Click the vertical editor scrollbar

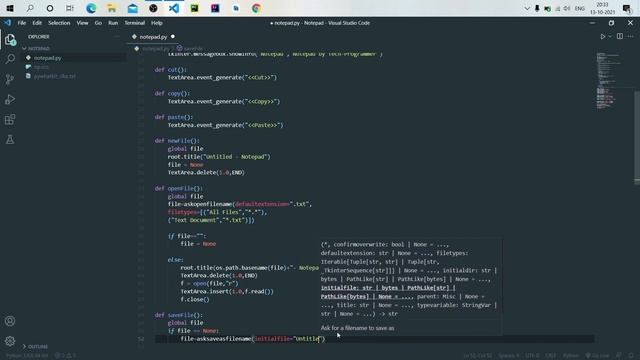pos(637,137)
